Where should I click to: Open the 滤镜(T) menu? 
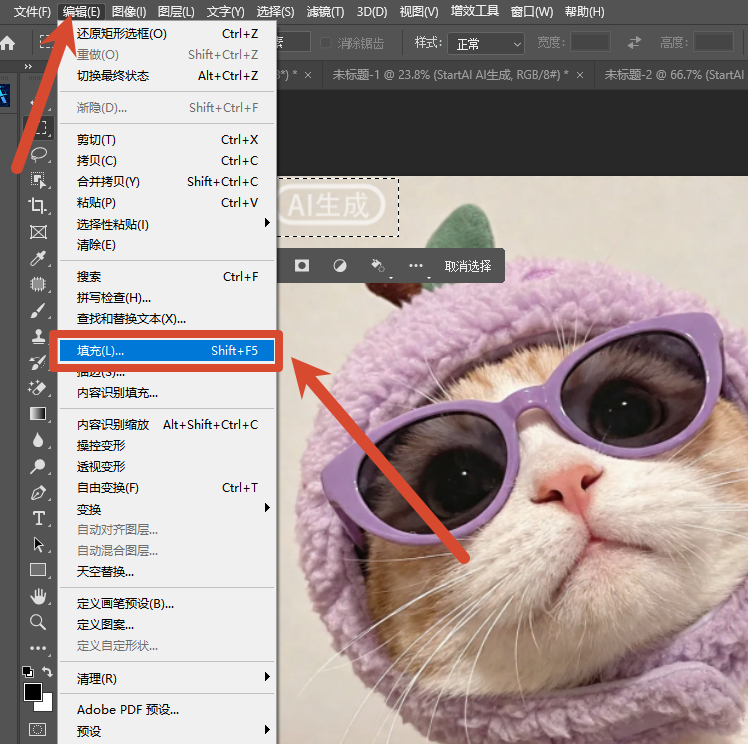point(325,11)
